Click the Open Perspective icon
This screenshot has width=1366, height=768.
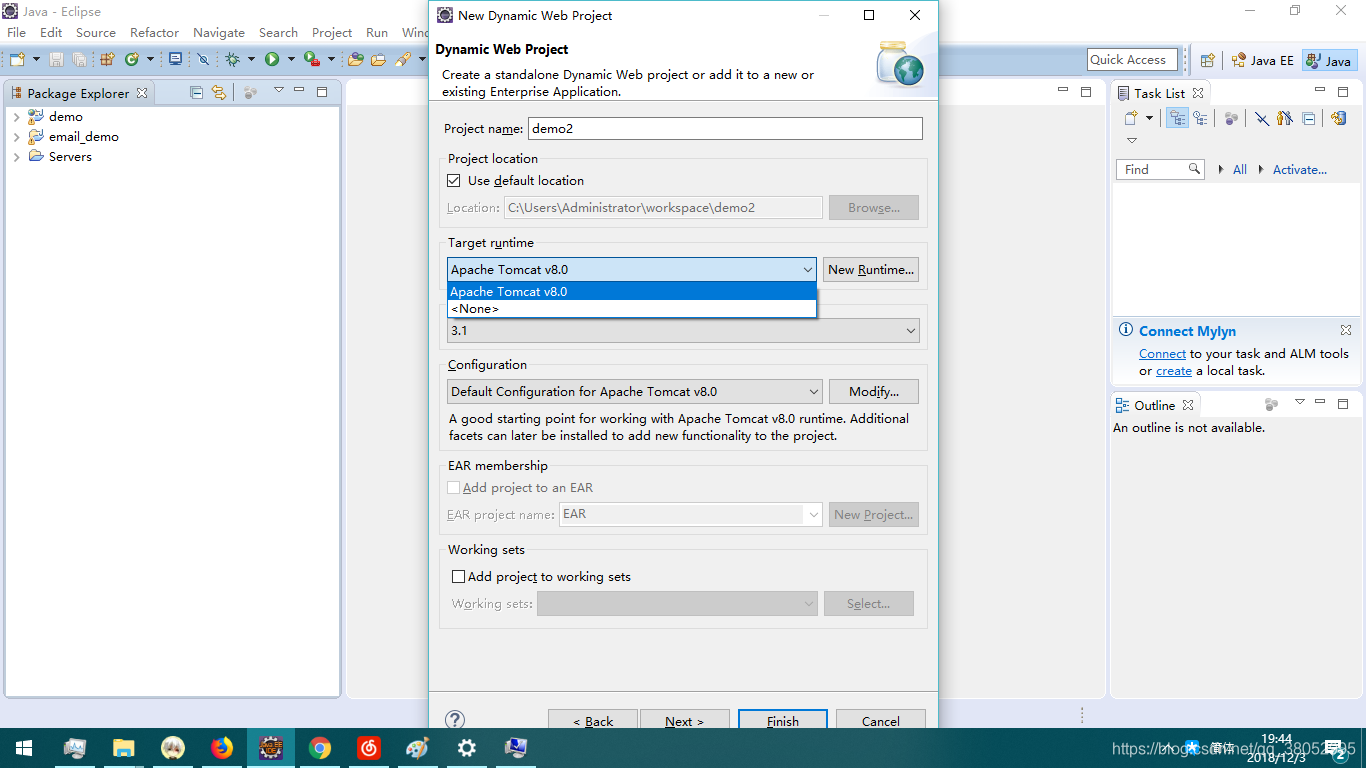click(x=1207, y=60)
